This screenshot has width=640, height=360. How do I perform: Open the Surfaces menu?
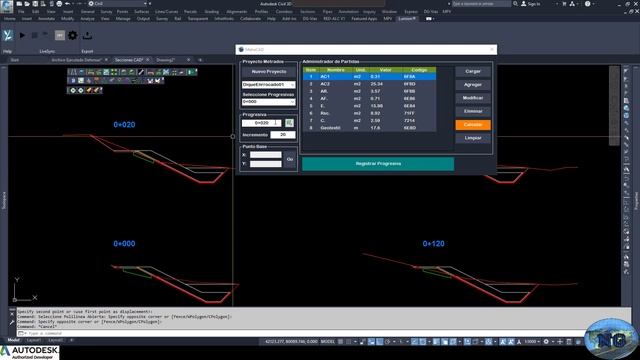142,12
